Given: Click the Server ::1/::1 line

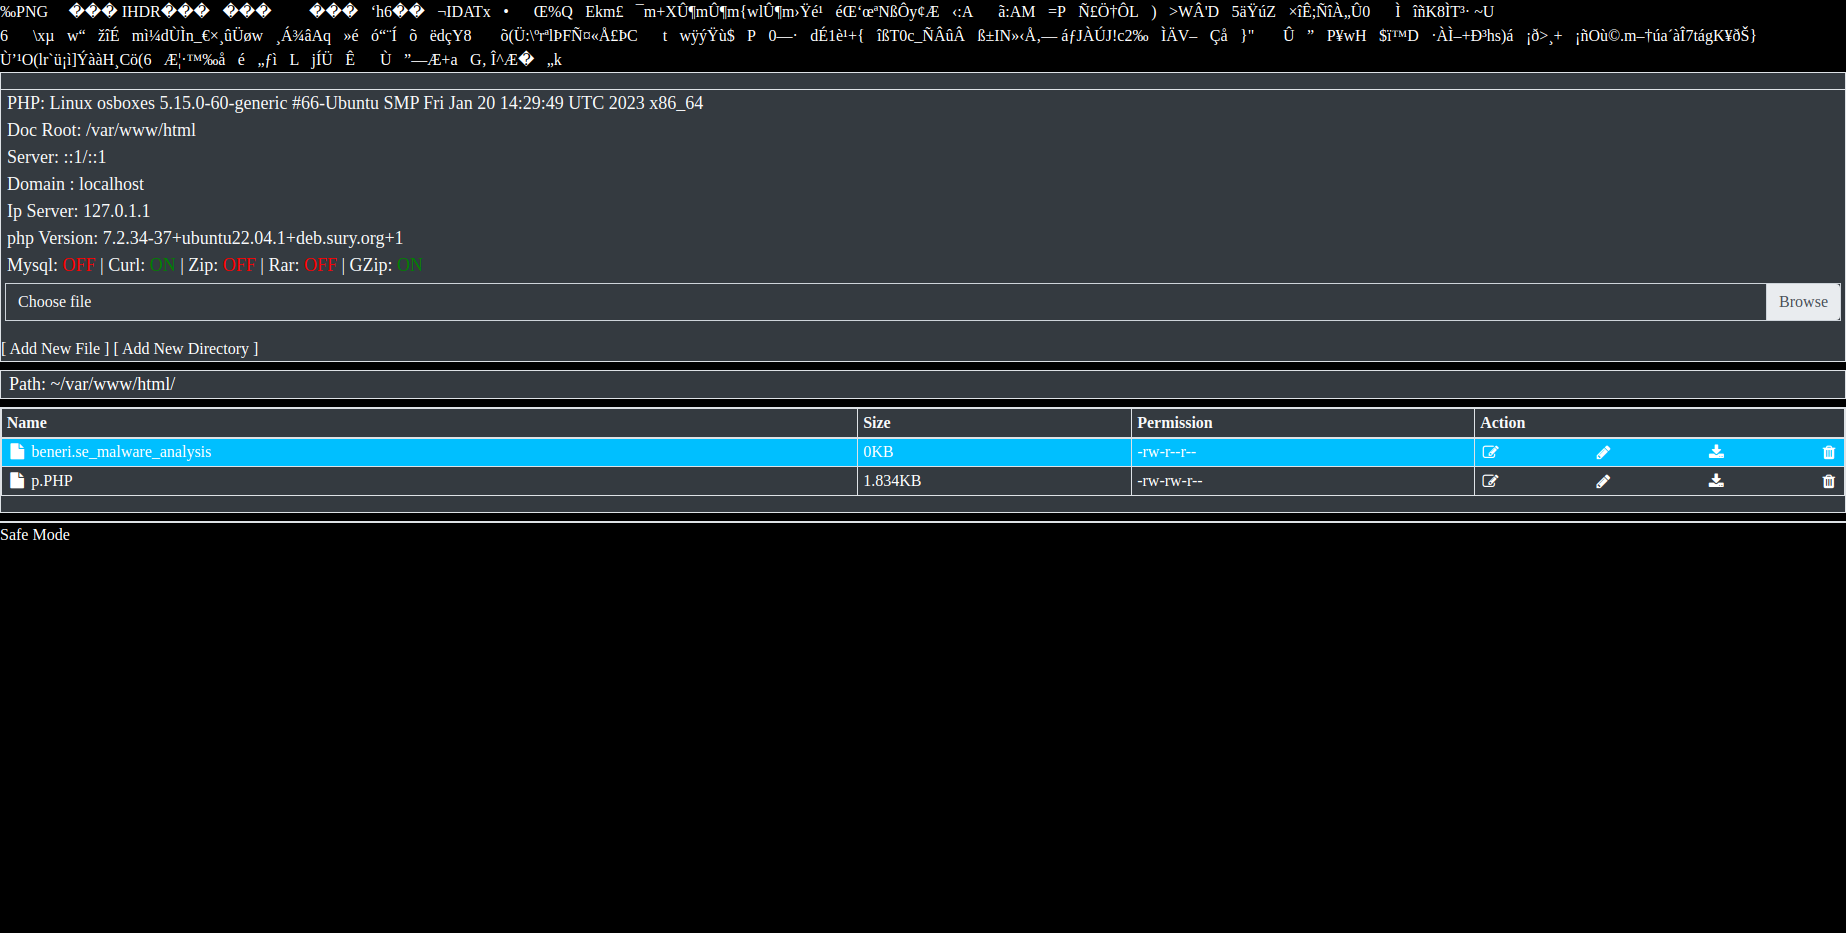Looking at the screenshot, I should [56, 157].
